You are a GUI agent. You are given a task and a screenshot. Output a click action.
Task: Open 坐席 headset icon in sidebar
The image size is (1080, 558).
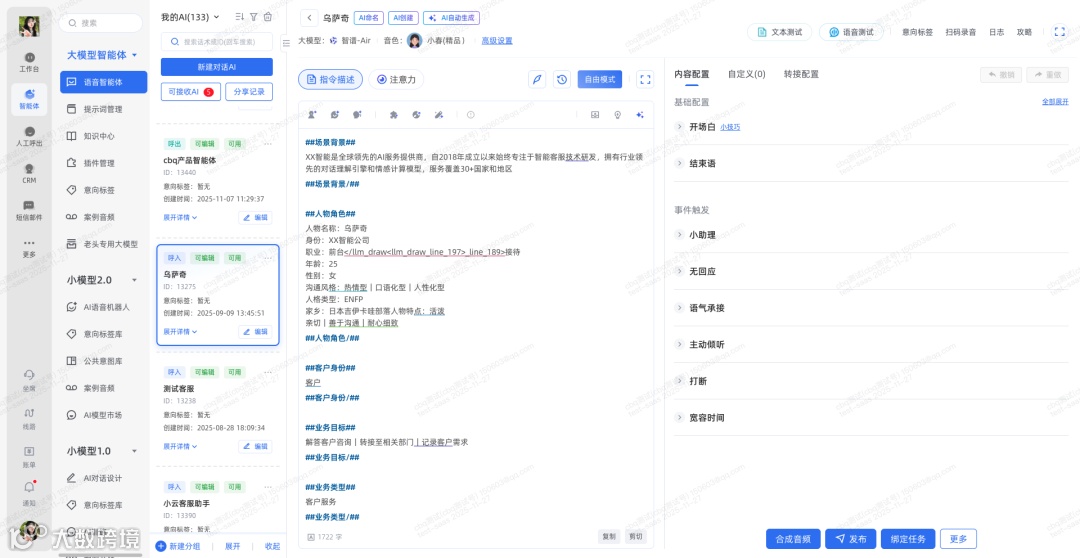29,380
